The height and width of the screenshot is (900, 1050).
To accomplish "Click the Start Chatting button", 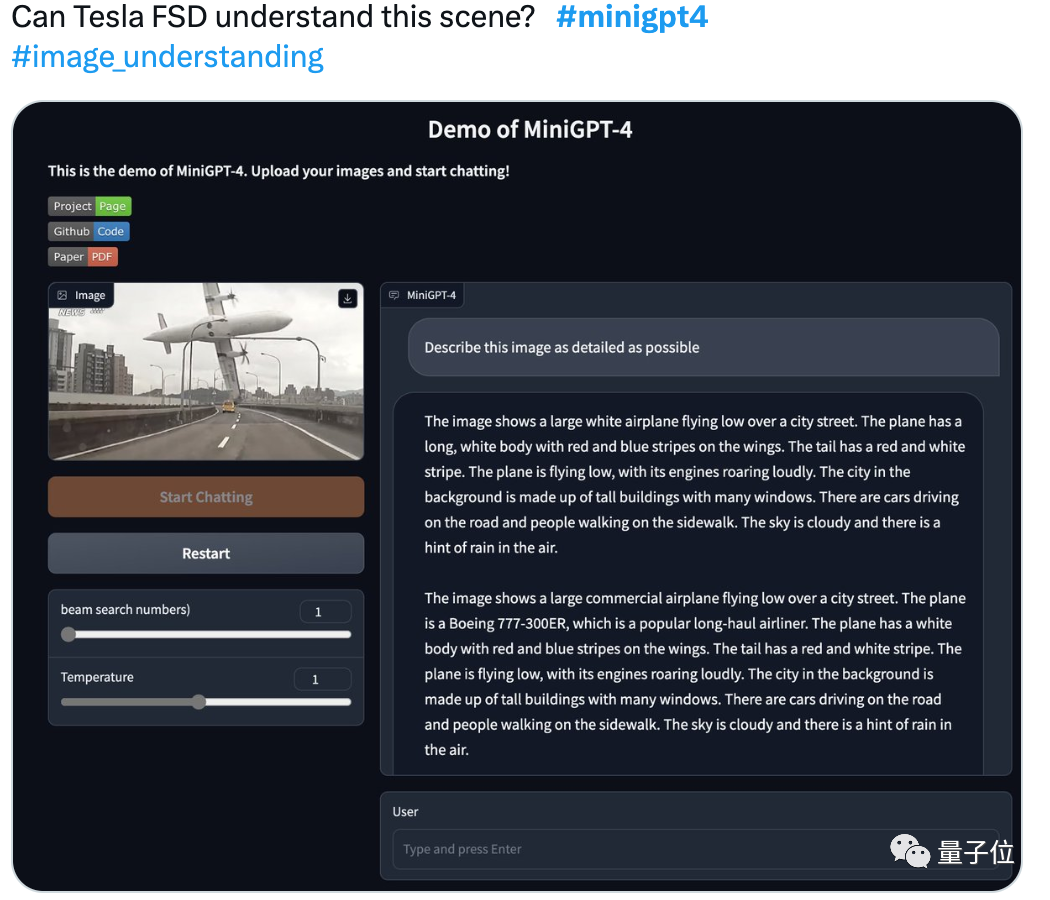I will click(206, 497).
